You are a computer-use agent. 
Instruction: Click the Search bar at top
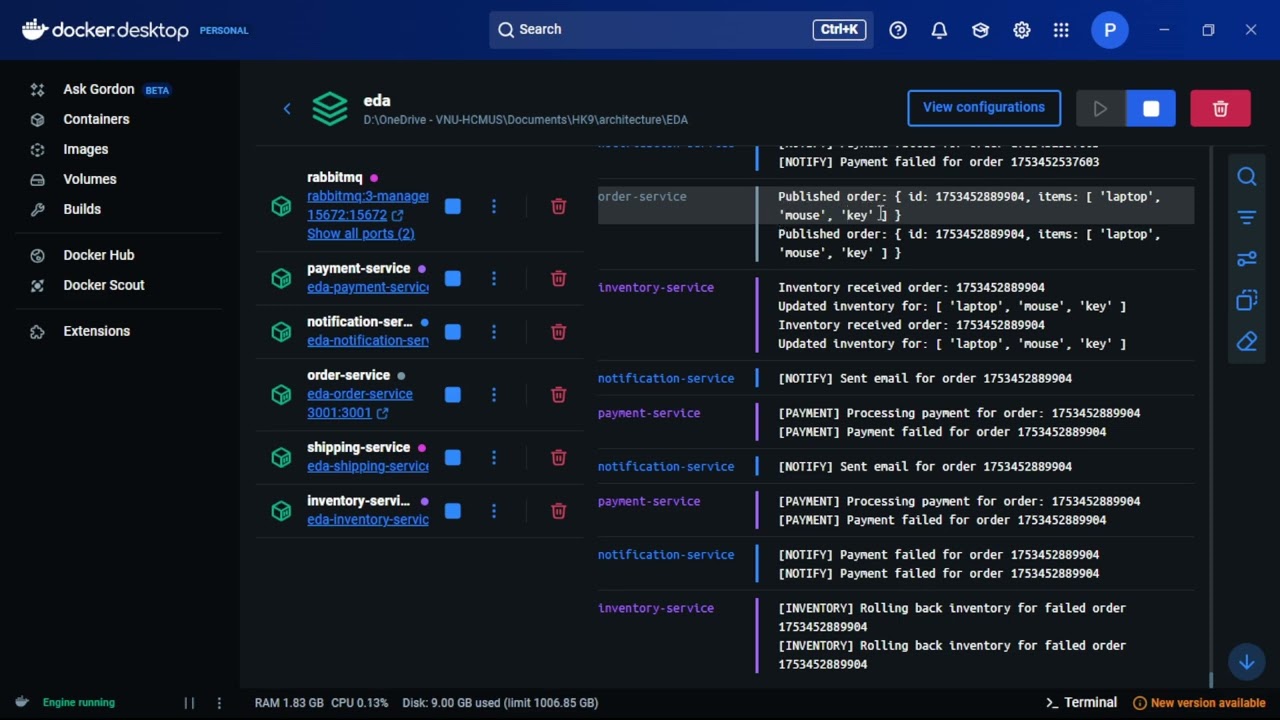click(x=681, y=30)
